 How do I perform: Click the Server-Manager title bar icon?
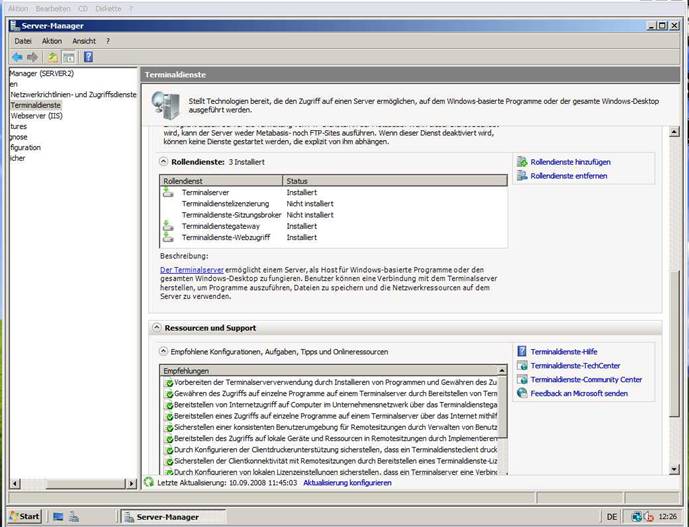15,25
